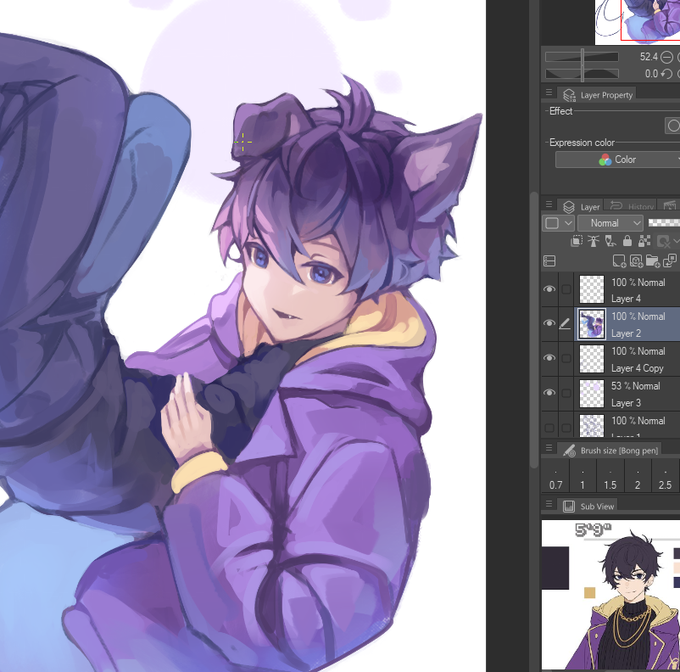Select the 'Layer 4 Copy' layer name
This screenshot has width=680, height=672.
point(637,368)
